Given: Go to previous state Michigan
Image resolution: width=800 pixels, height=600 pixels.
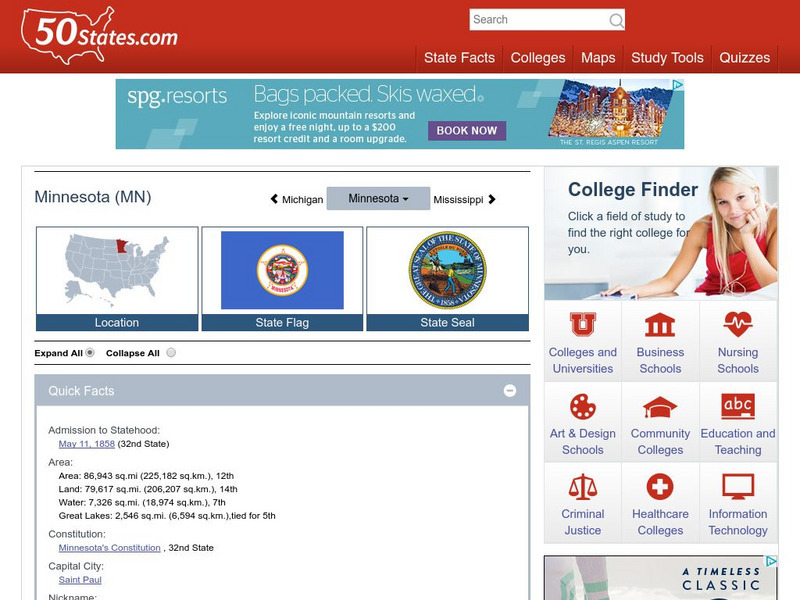Looking at the screenshot, I should 303,199.
